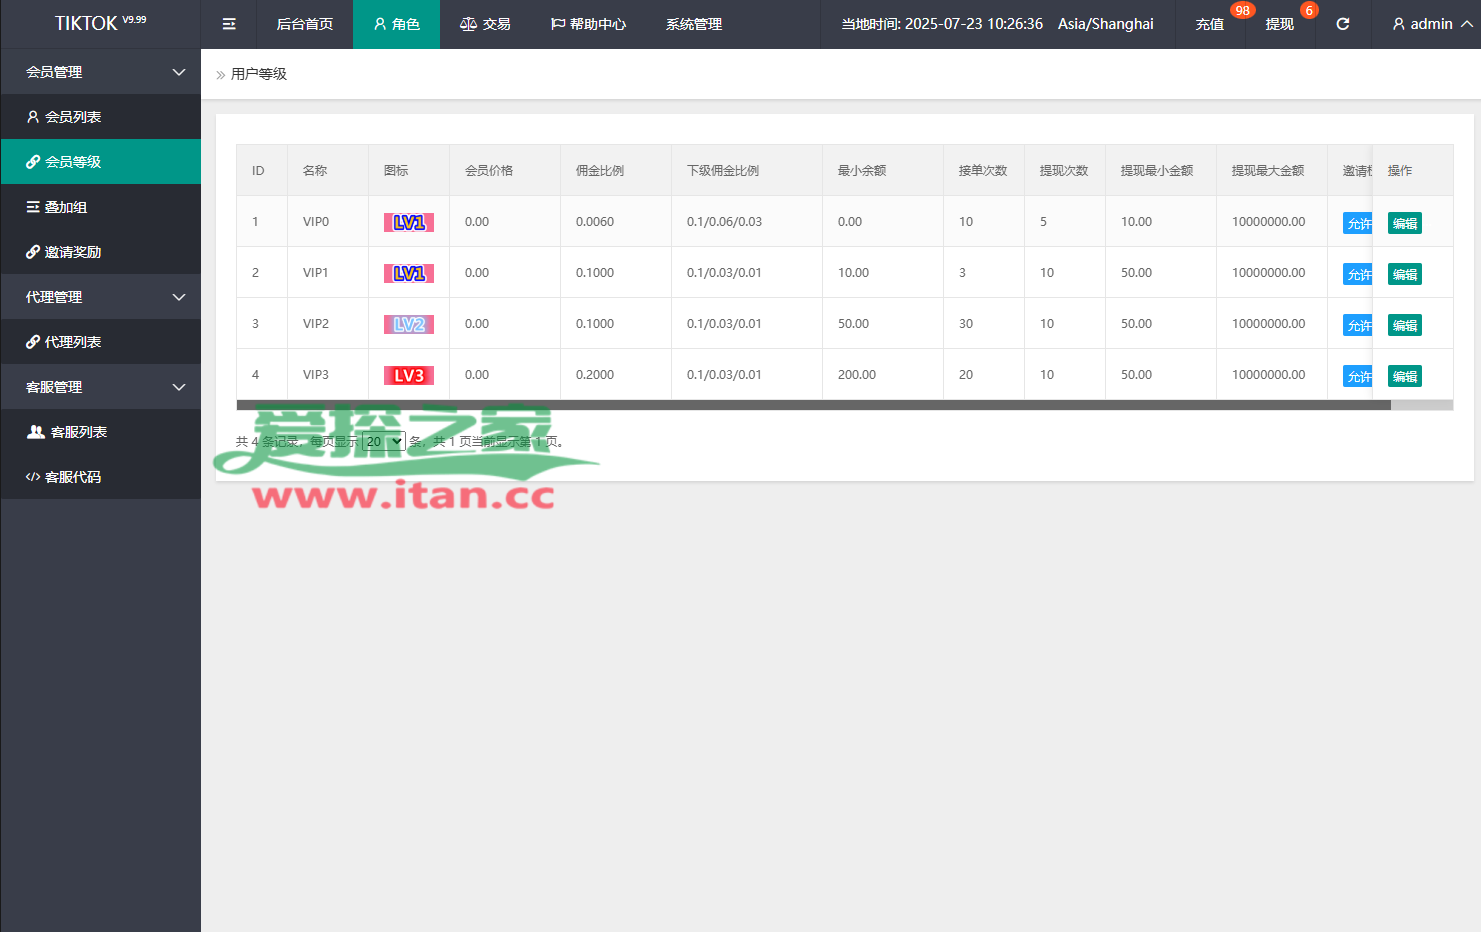Click the VIP1 LV1 level badge
This screenshot has height=932, width=1481.
[x=409, y=273]
